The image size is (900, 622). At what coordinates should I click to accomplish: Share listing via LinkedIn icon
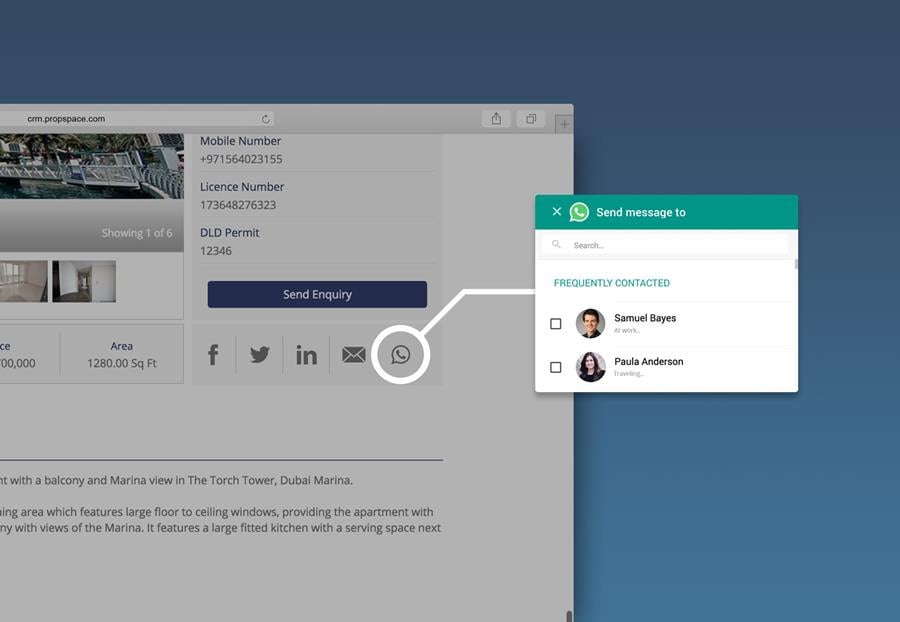(307, 355)
